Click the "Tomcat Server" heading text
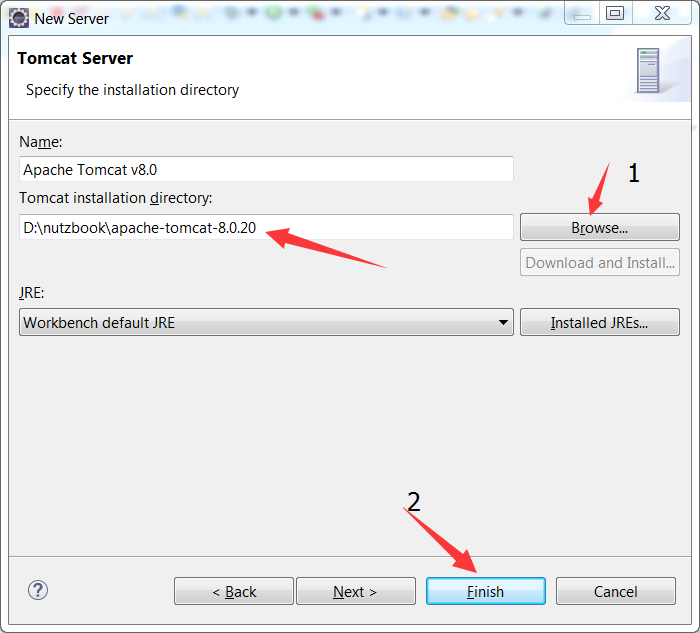 [x=75, y=58]
